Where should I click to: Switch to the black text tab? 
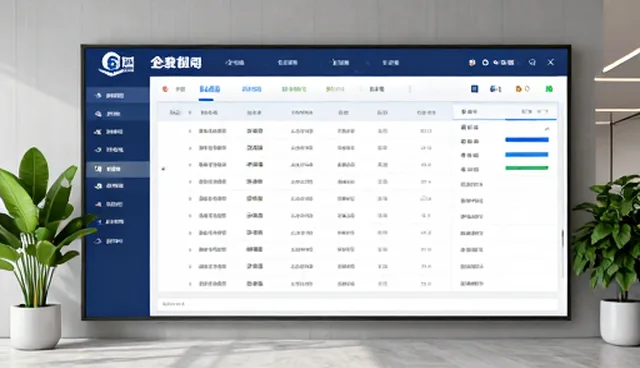377,89
